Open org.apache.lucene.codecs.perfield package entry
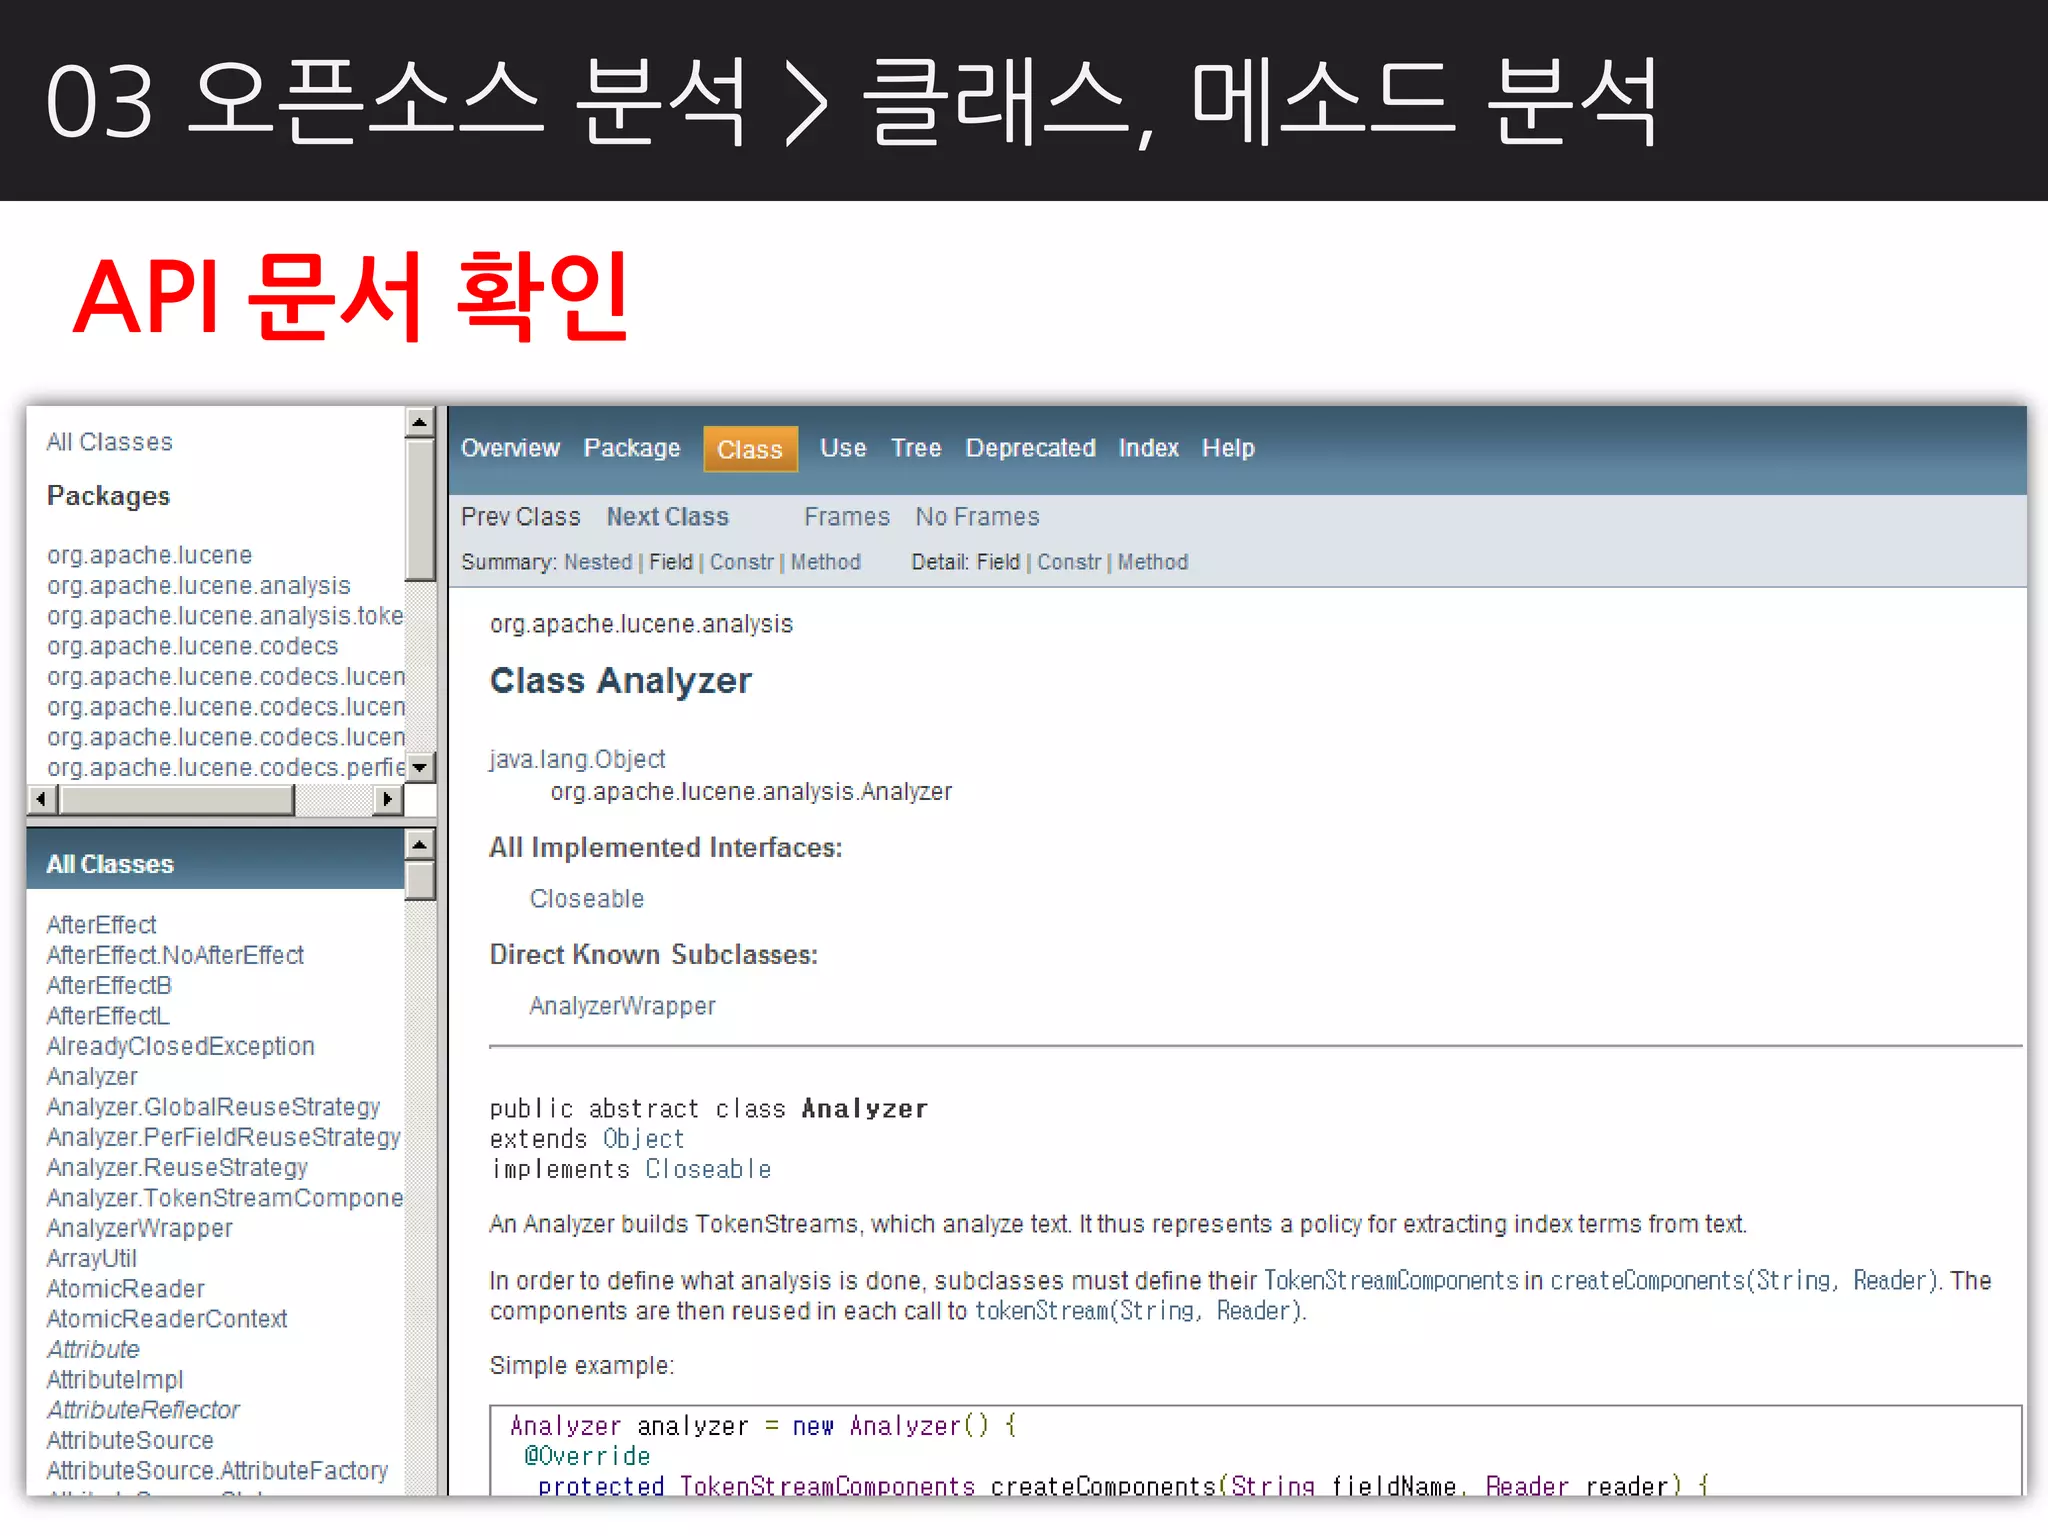Screen dimensions: 2048x1536 coord(225,768)
